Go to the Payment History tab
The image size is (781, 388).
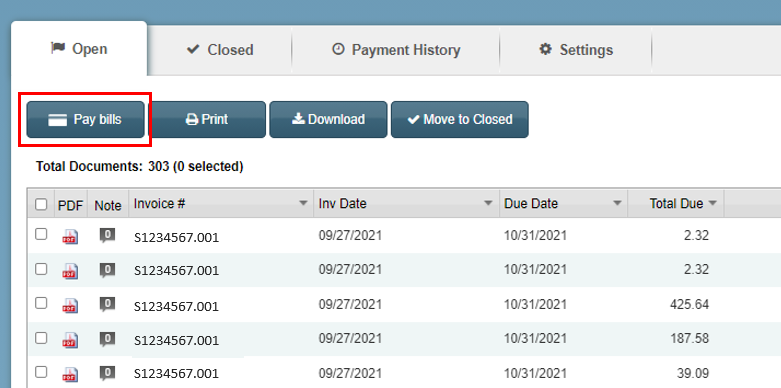(396, 50)
